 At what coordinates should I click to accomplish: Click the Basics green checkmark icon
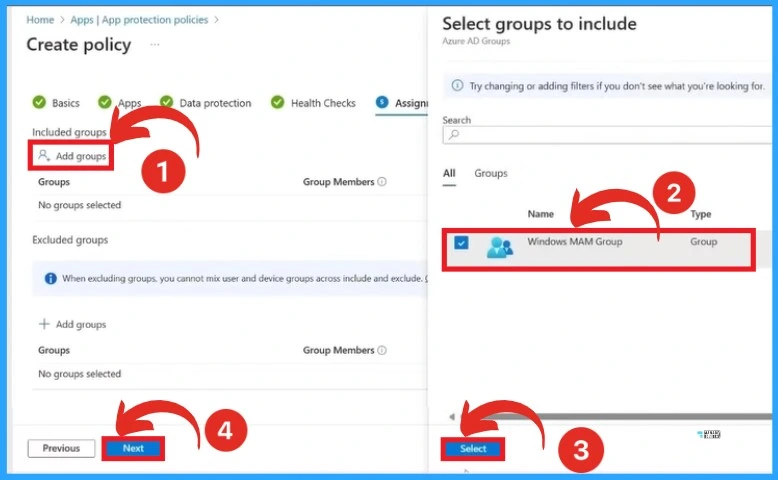click(39, 102)
